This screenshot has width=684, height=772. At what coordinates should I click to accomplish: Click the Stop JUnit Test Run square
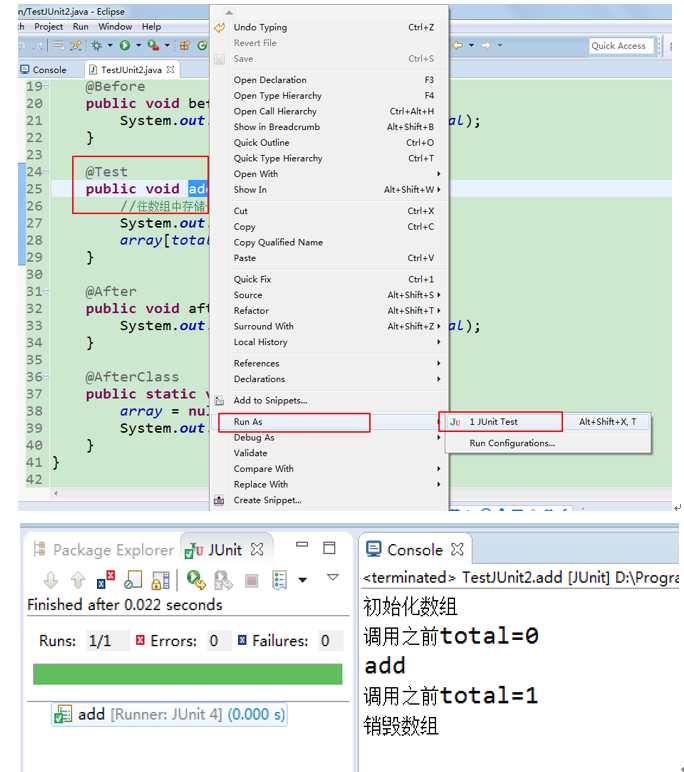click(x=252, y=580)
